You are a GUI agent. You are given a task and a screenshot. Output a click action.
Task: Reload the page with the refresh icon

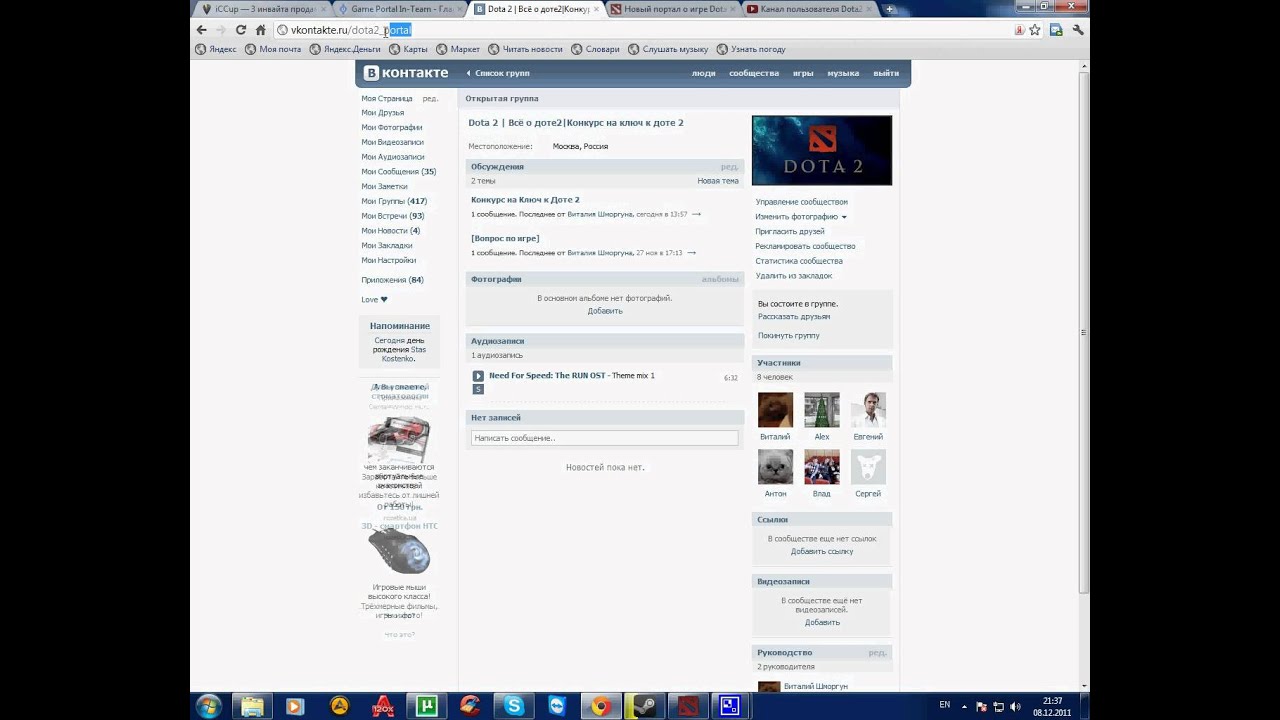pyautogui.click(x=241, y=30)
